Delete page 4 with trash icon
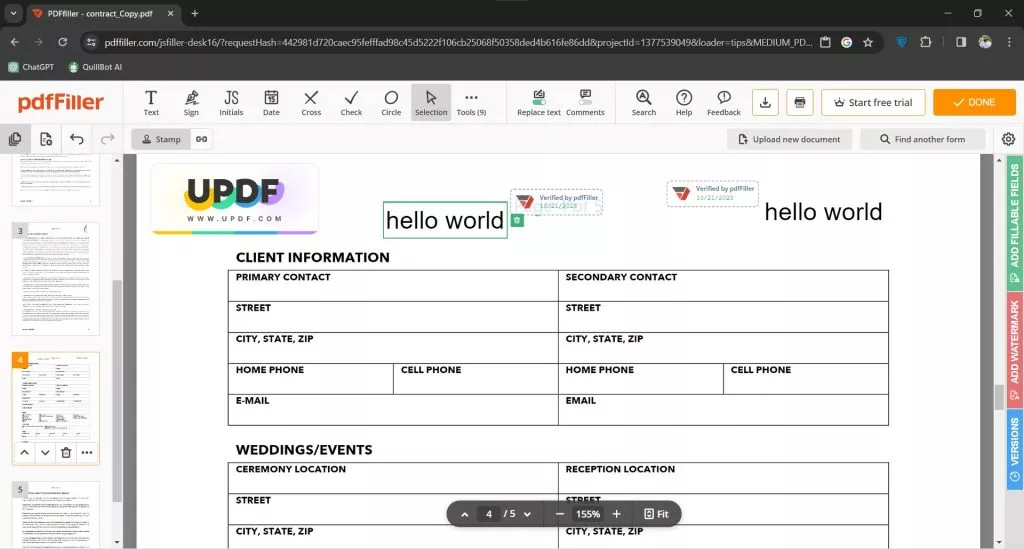The height and width of the screenshot is (549, 1024). (66, 452)
